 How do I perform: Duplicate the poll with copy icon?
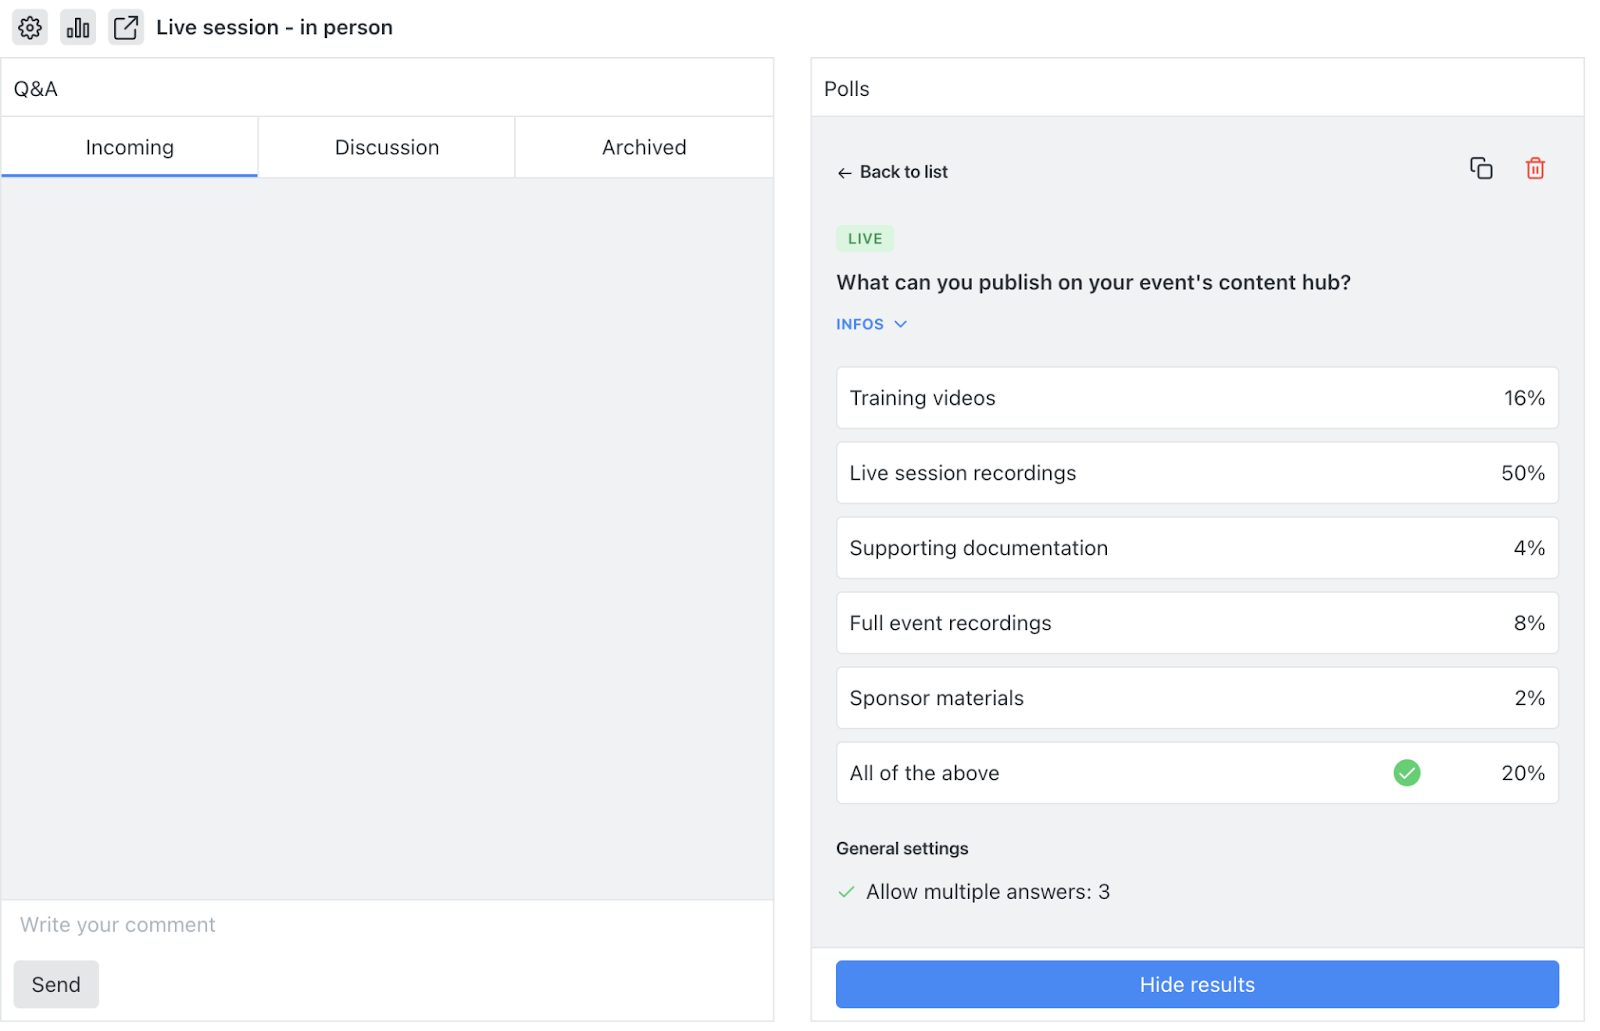(x=1481, y=168)
